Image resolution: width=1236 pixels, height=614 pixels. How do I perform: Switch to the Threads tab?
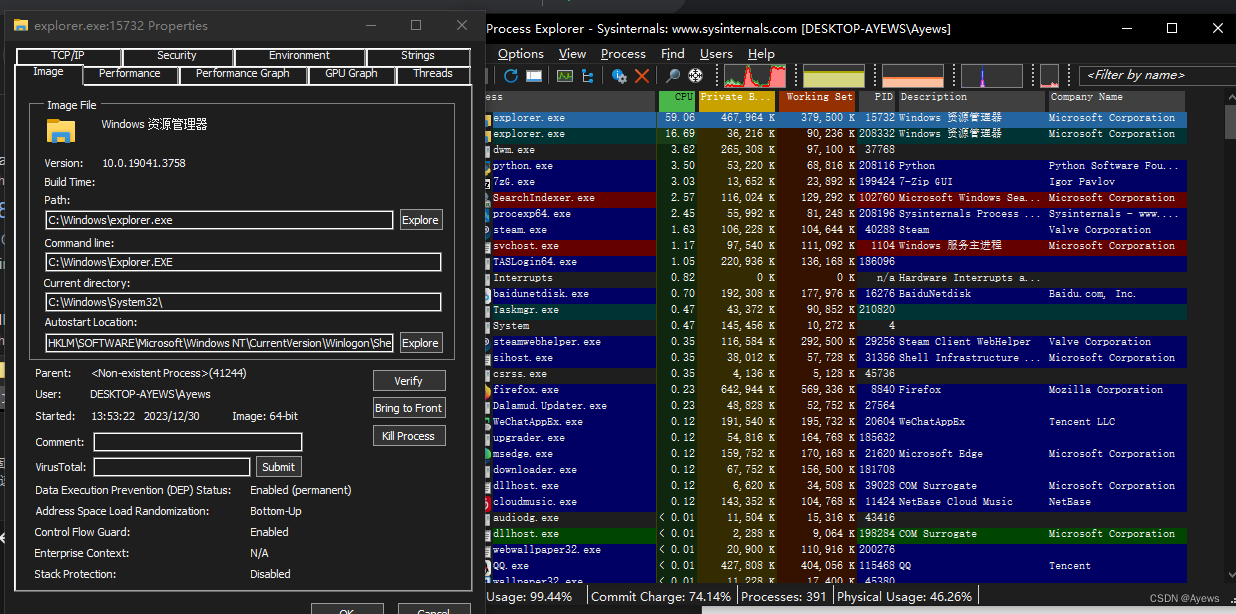(433, 74)
